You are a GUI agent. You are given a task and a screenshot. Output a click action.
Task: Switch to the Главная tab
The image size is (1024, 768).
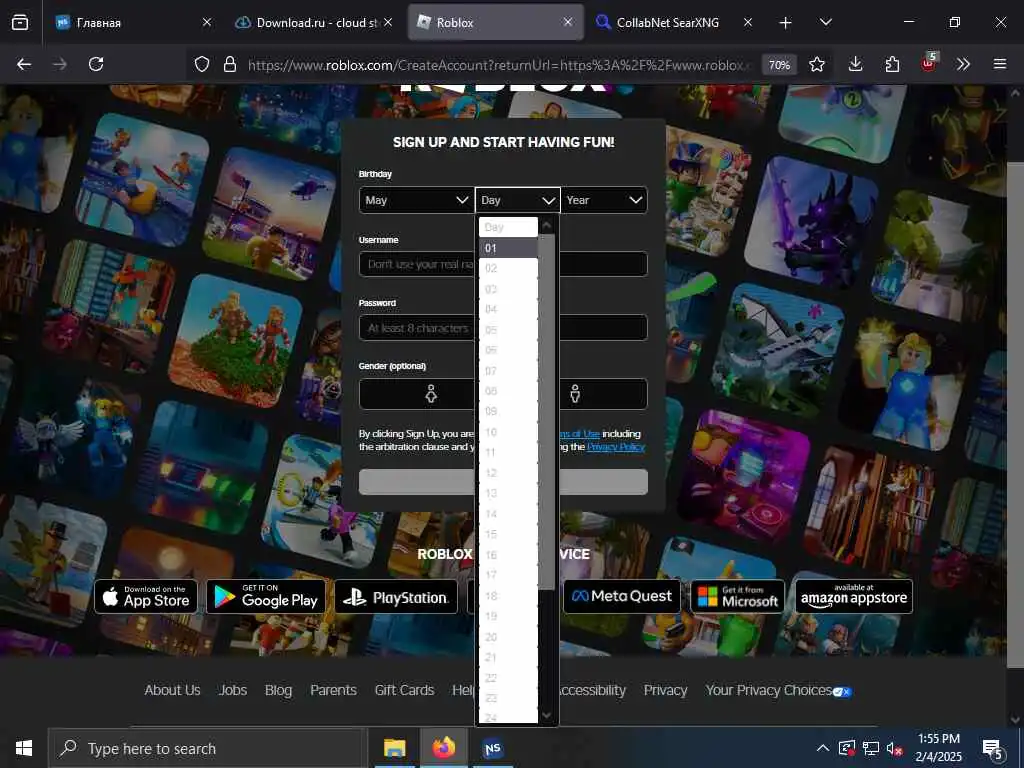(134, 22)
